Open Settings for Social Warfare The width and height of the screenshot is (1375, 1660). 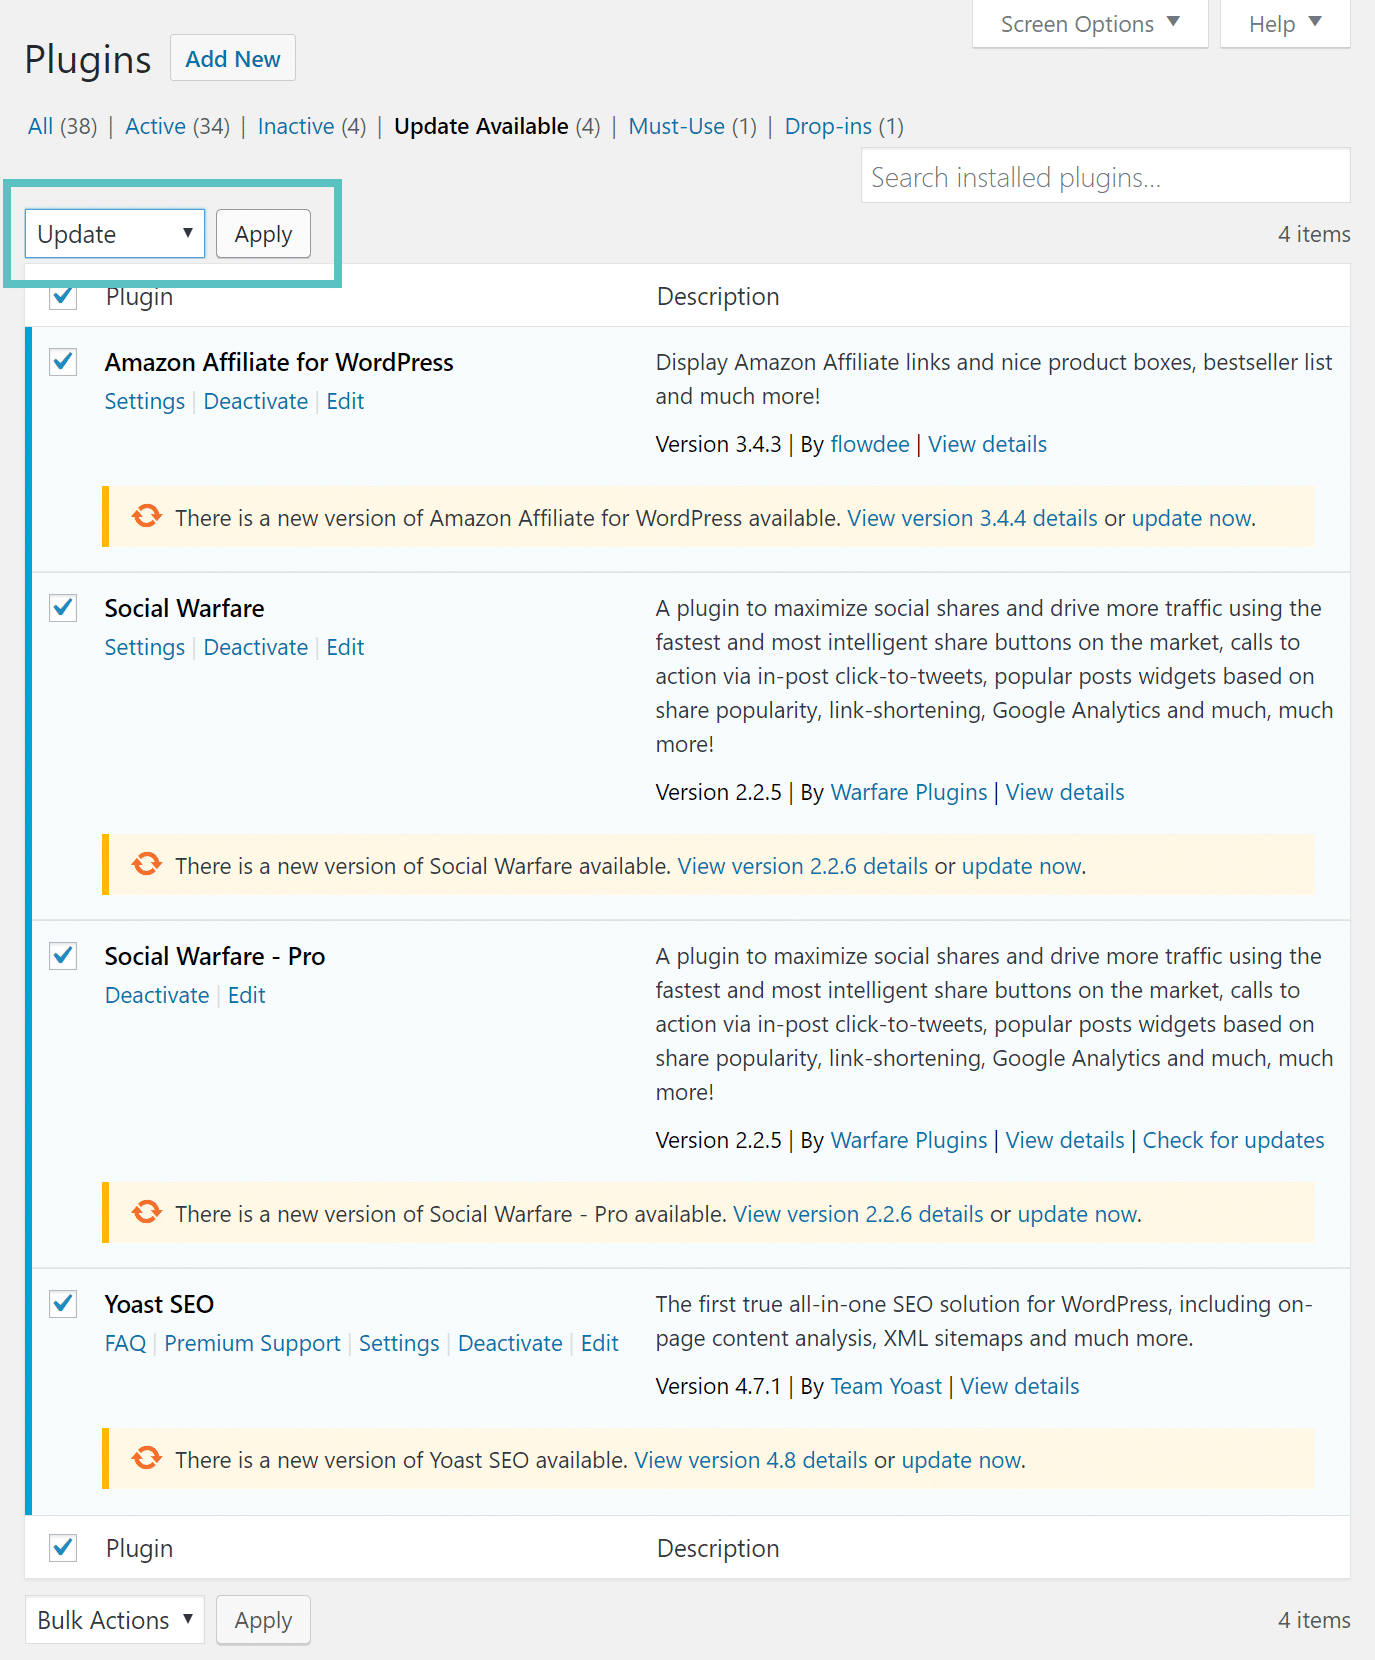[145, 647]
